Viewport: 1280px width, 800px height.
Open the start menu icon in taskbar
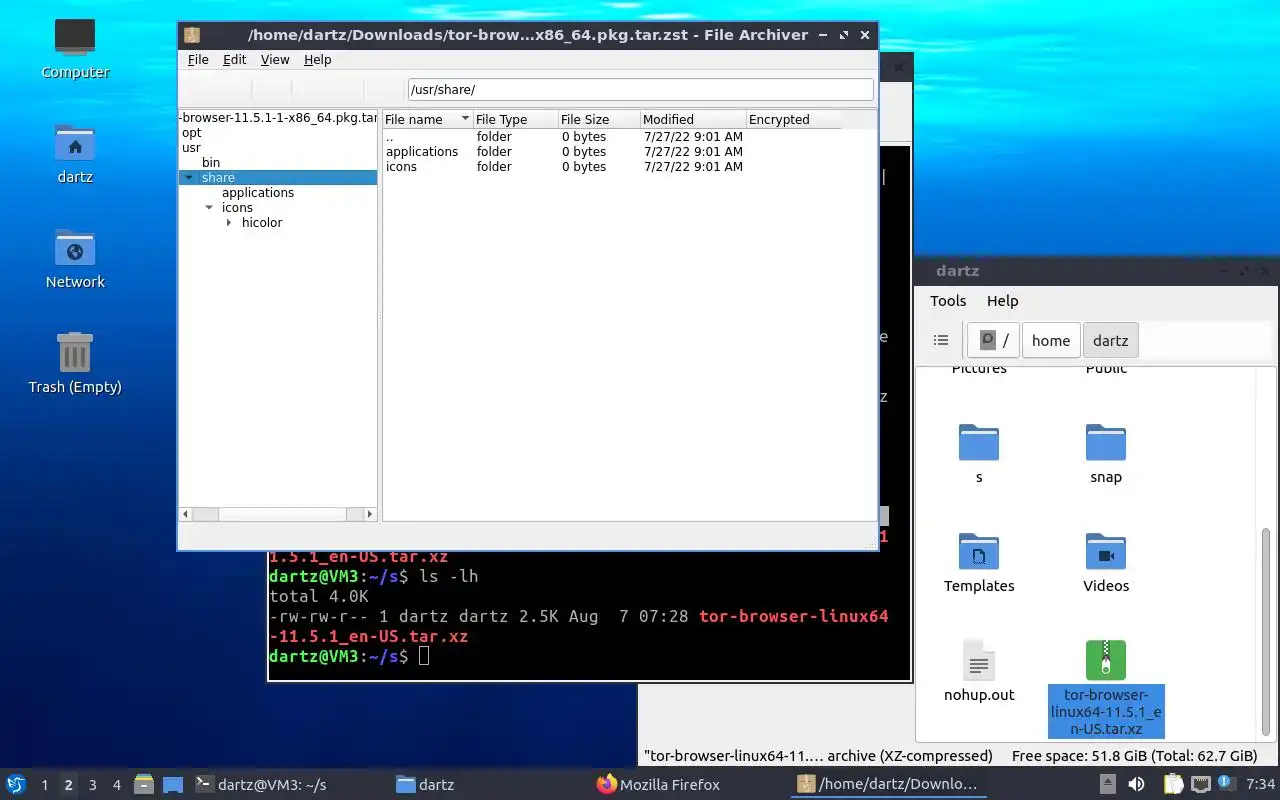pos(15,785)
